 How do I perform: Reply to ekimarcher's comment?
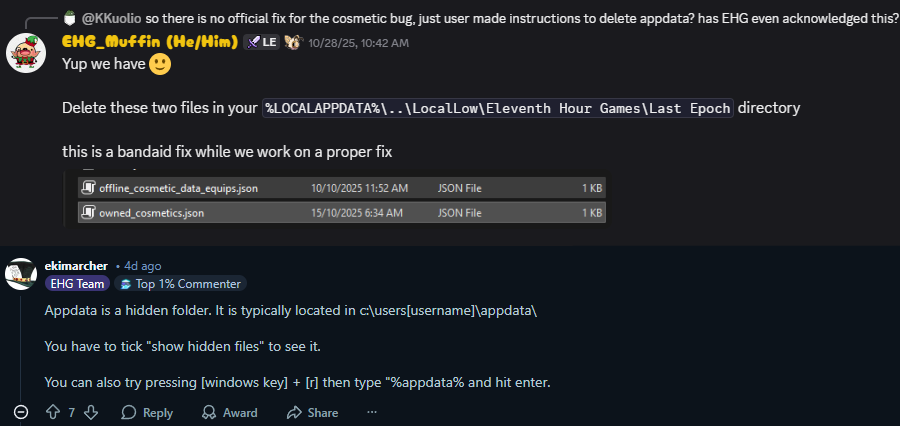(x=147, y=412)
